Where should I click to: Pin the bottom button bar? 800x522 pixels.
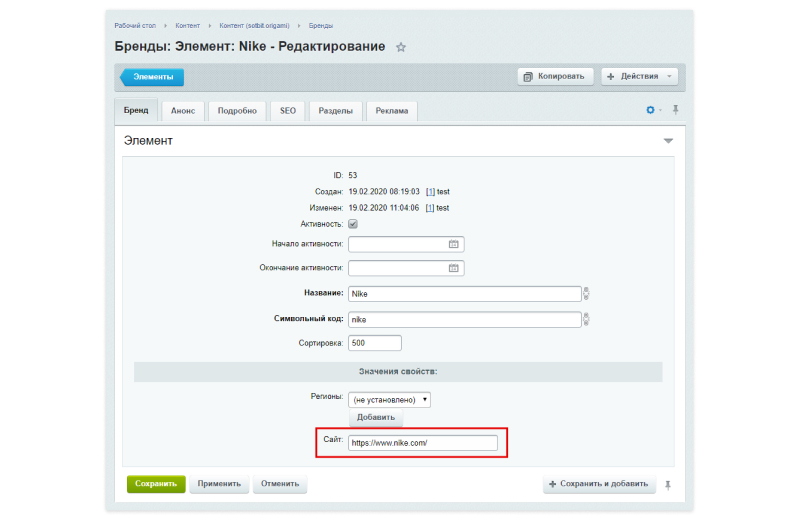coord(668,485)
